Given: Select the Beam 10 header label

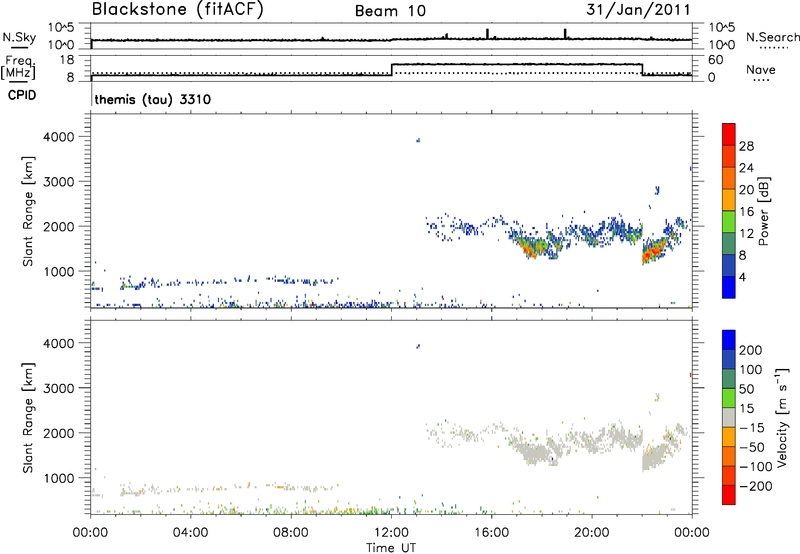Looking at the screenshot, I should pos(390,11).
